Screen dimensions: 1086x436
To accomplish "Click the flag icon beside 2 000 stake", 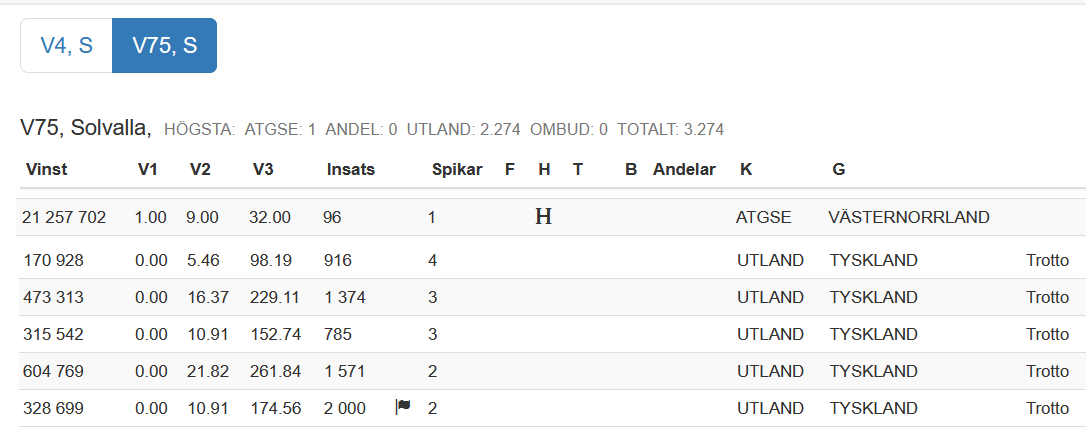I will tap(403, 406).
